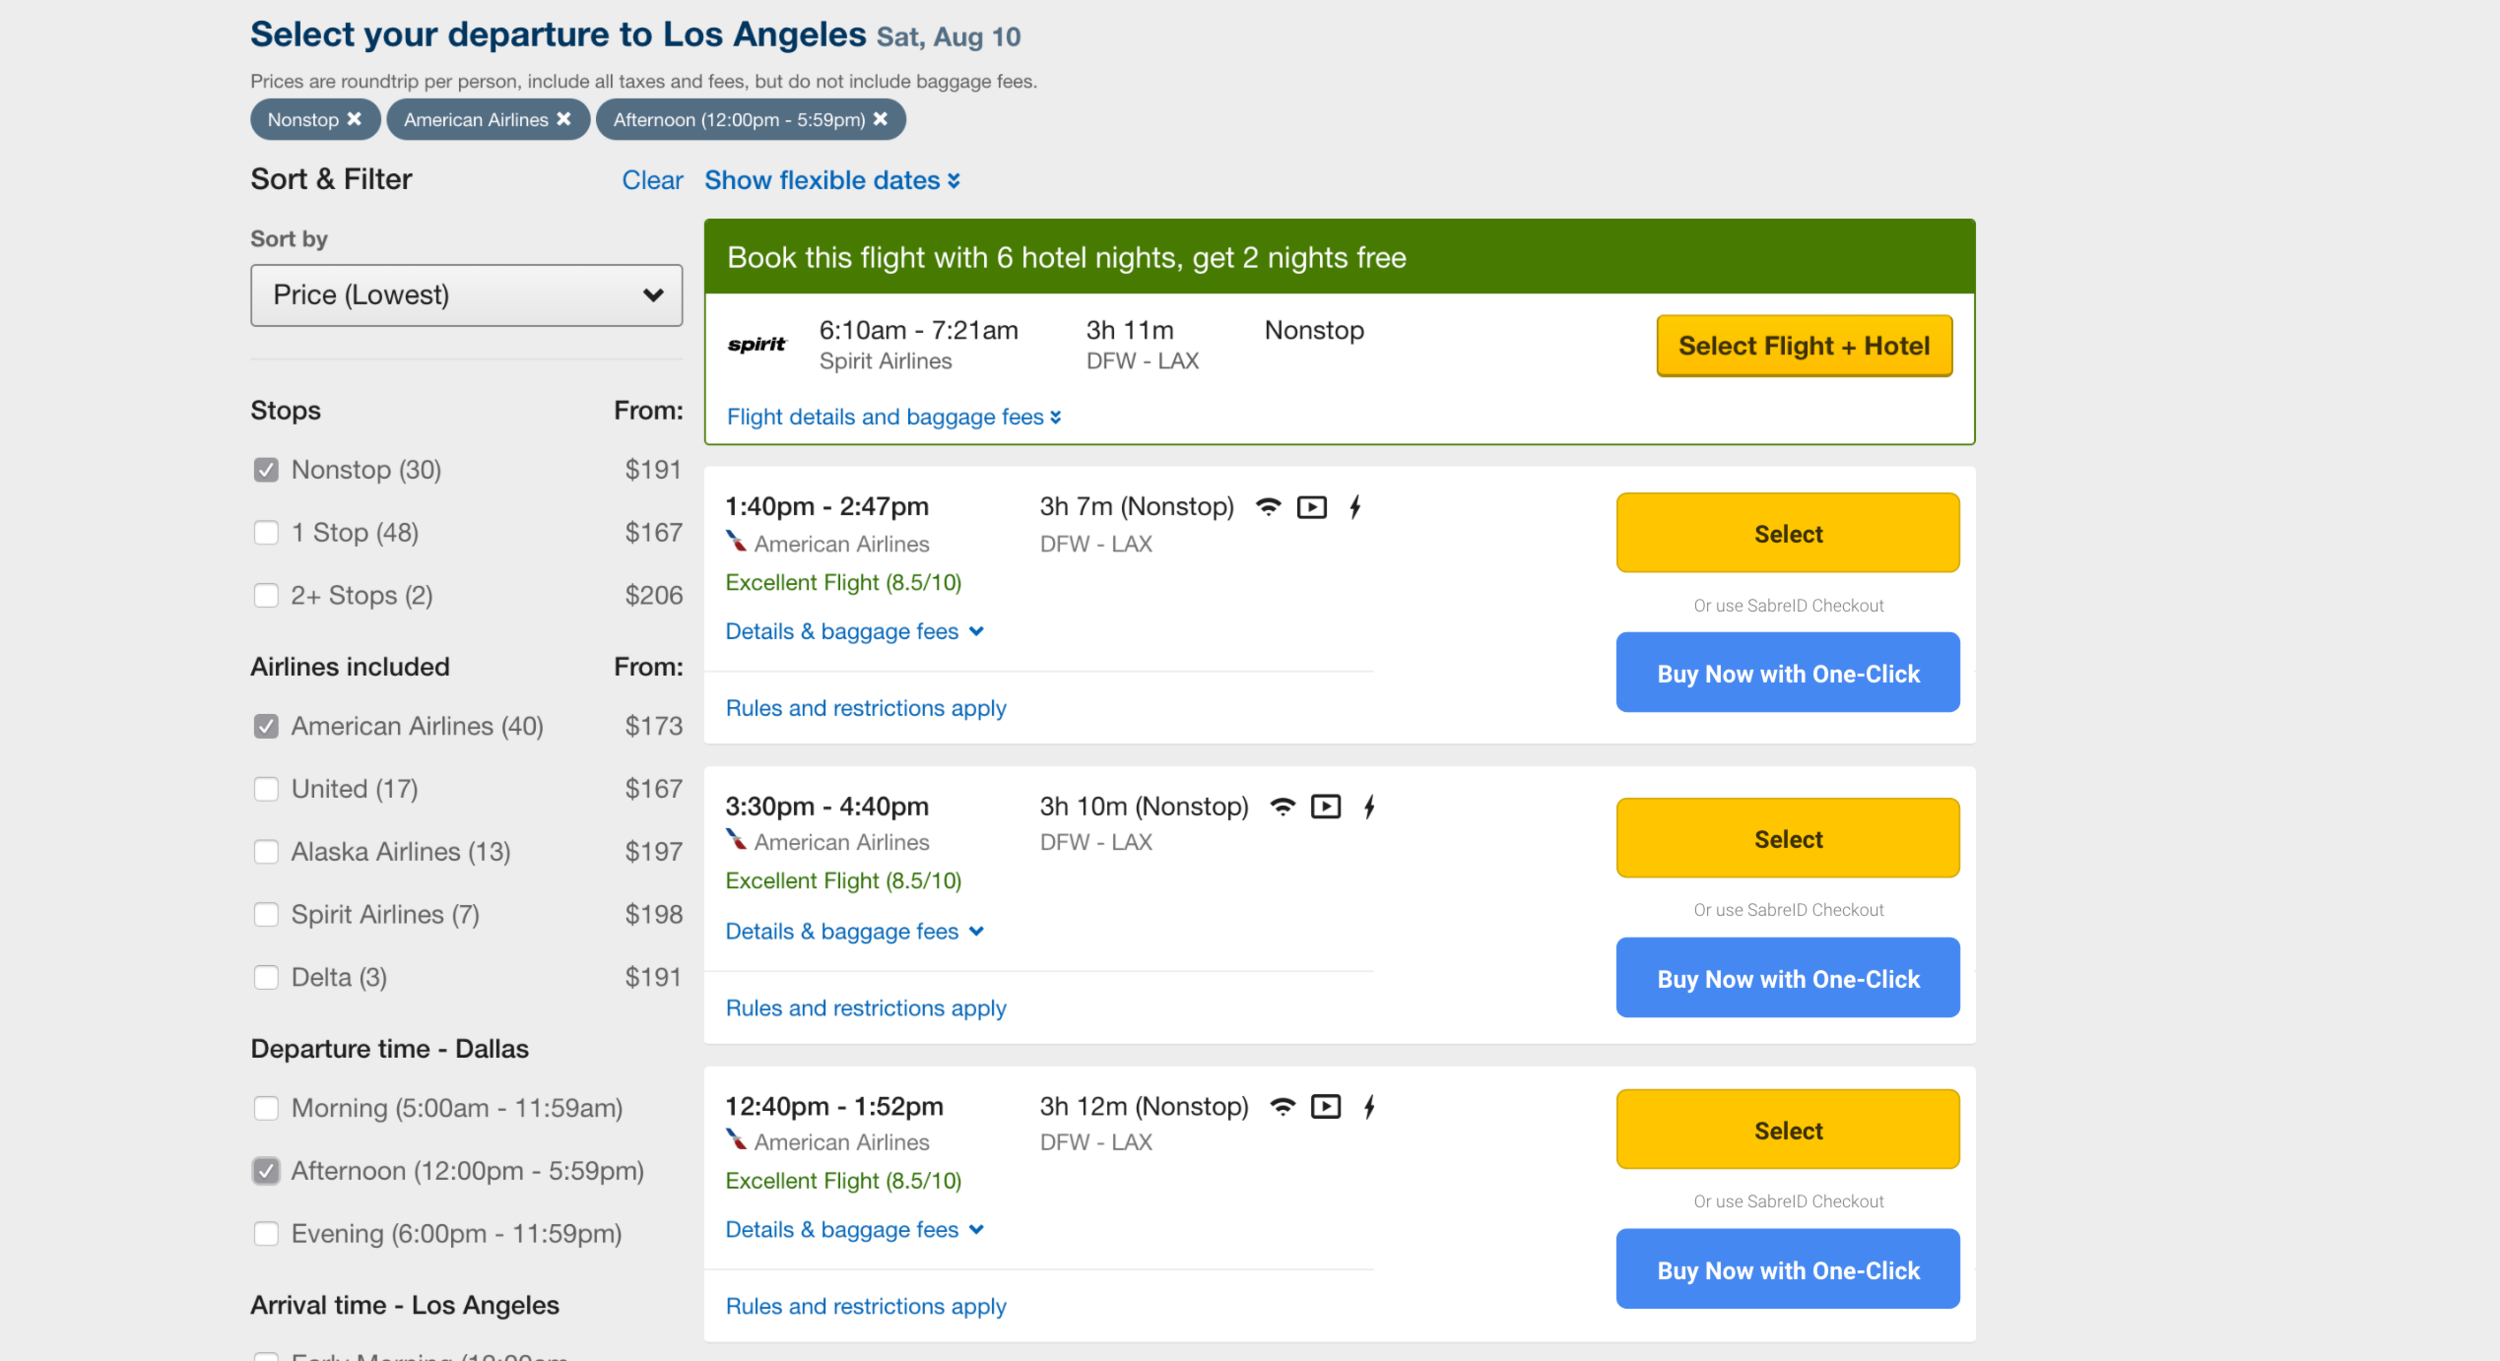Remove the American Airlines filter chip
Image resolution: width=2500 pixels, height=1361 pixels.
point(564,119)
